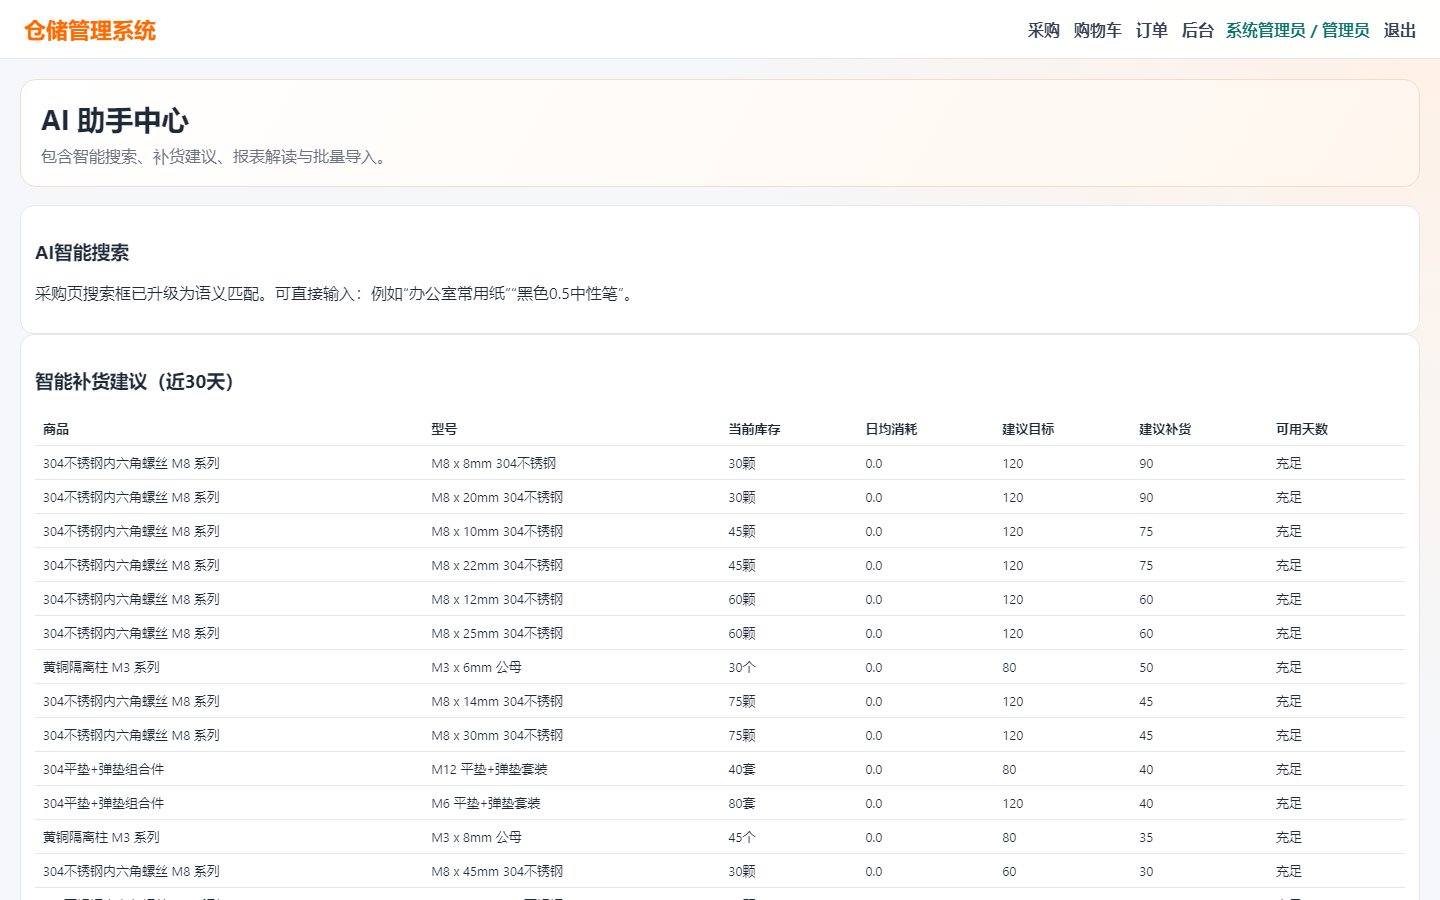1440x900 pixels.
Task: Click stock value 80套 in M6 row
Action: click(x=742, y=803)
